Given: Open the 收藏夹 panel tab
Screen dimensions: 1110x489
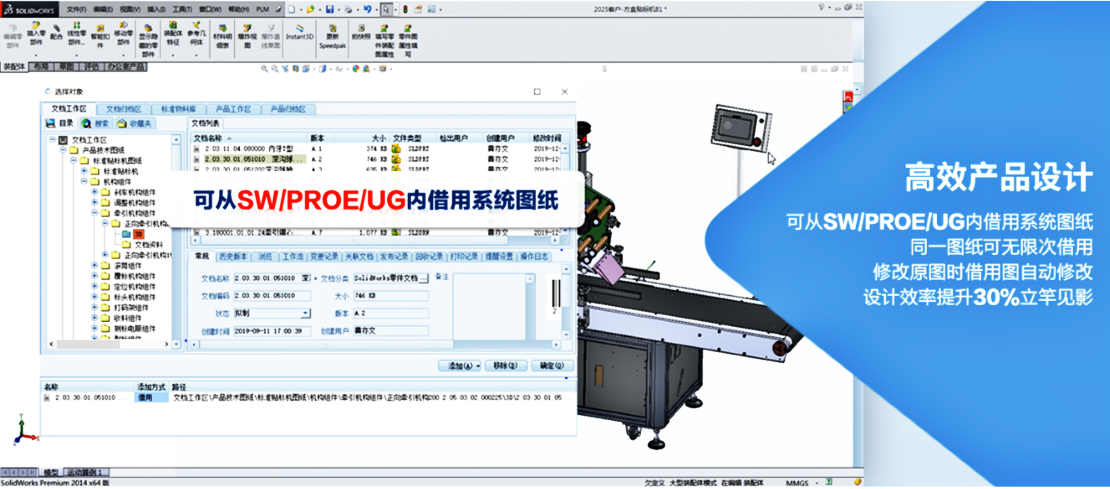Looking at the screenshot, I should point(135,123).
